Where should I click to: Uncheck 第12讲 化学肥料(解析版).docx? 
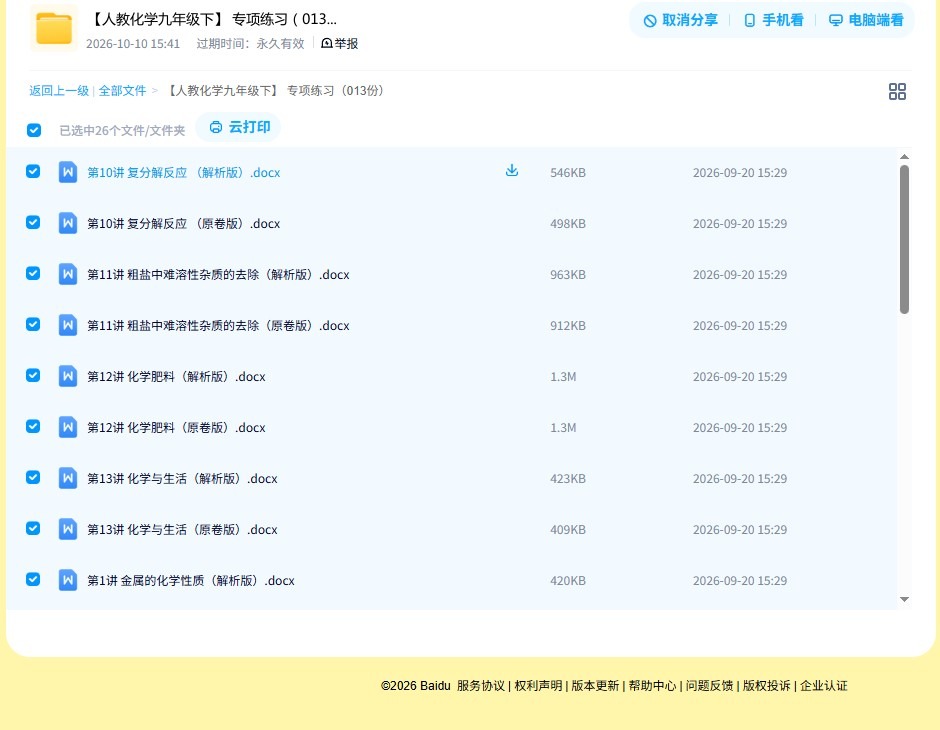click(33, 375)
